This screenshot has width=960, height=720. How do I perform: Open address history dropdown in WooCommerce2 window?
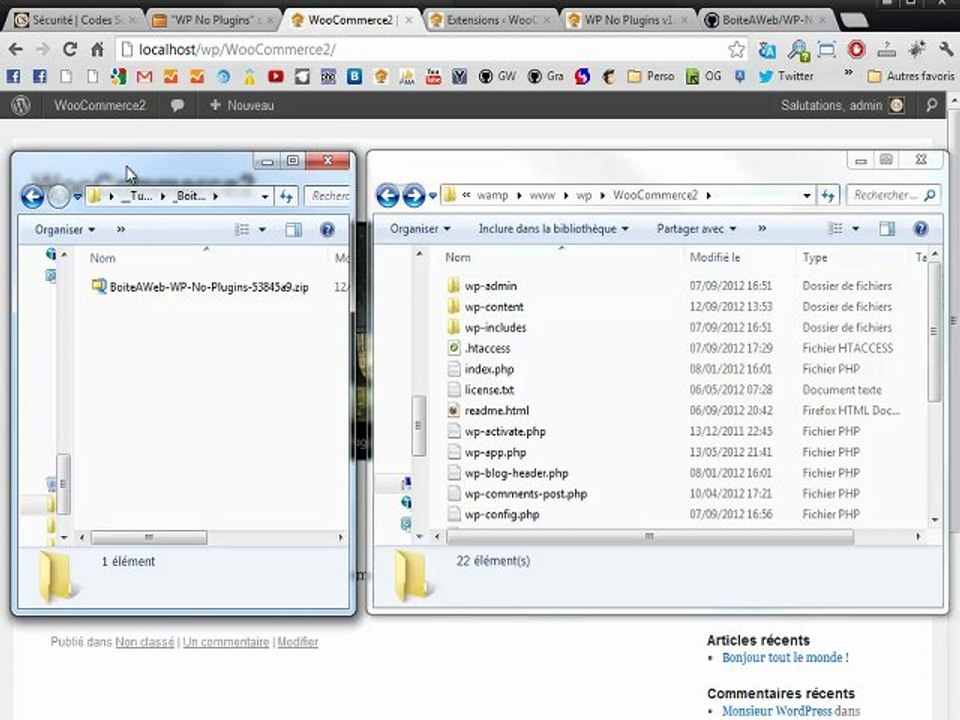click(x=807, y=196)
